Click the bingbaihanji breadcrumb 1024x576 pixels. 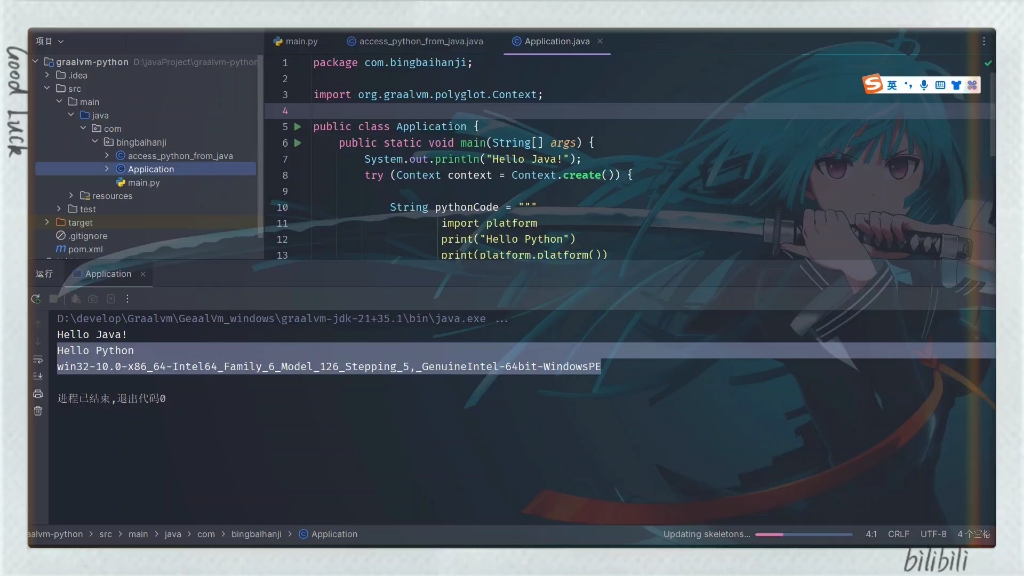coord(256,534)
